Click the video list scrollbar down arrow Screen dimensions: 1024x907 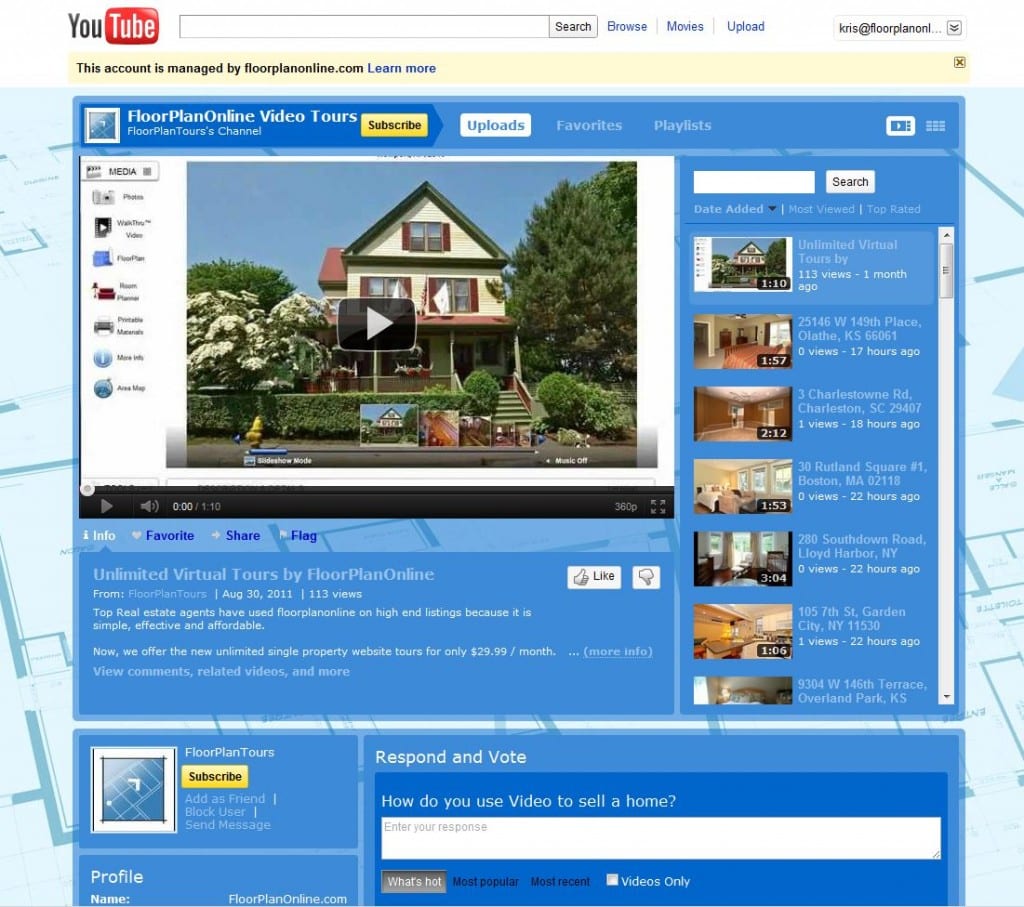(946, 697)
